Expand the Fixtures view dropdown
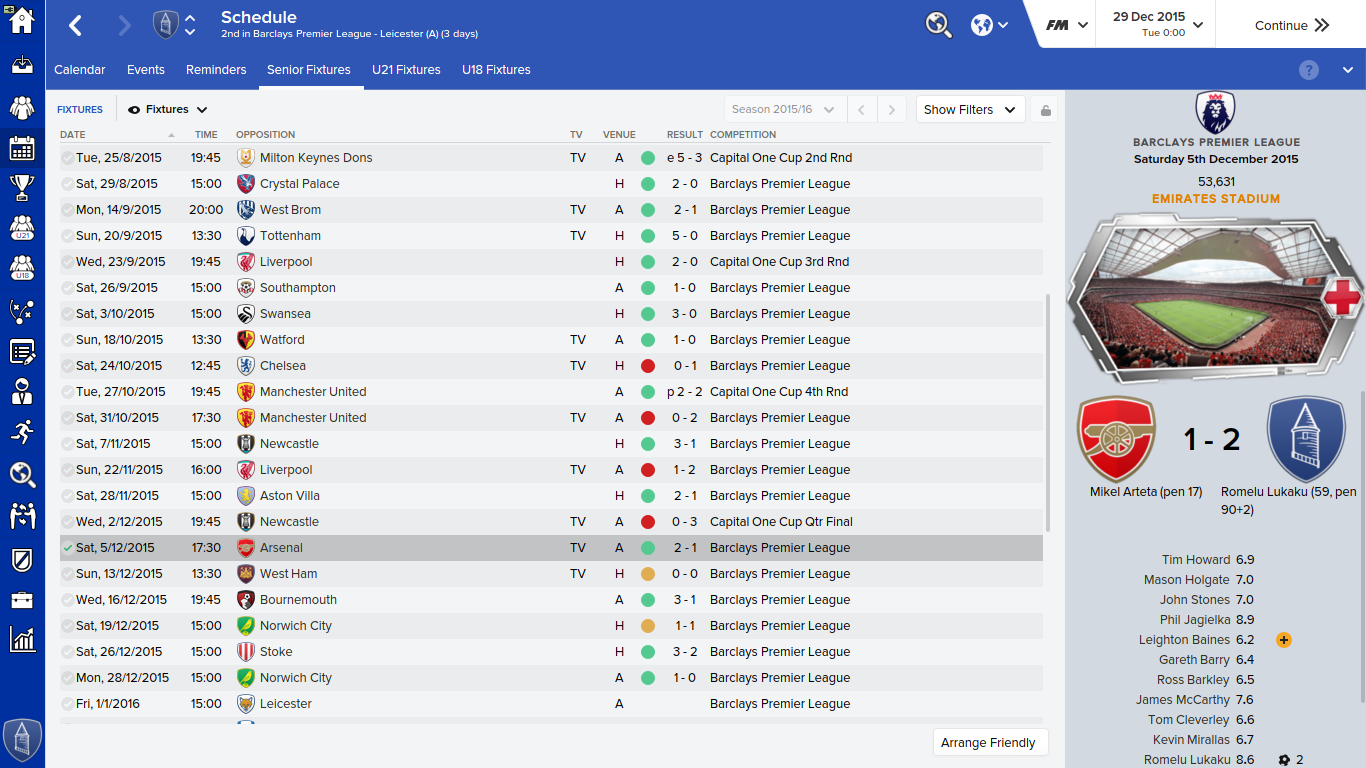The height and width of the screenshot is (768, 1366). 168,110
